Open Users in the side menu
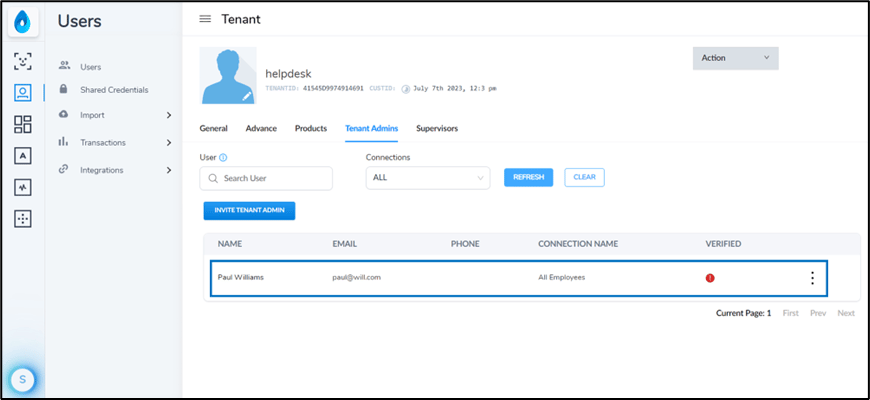 coord(90,67)
